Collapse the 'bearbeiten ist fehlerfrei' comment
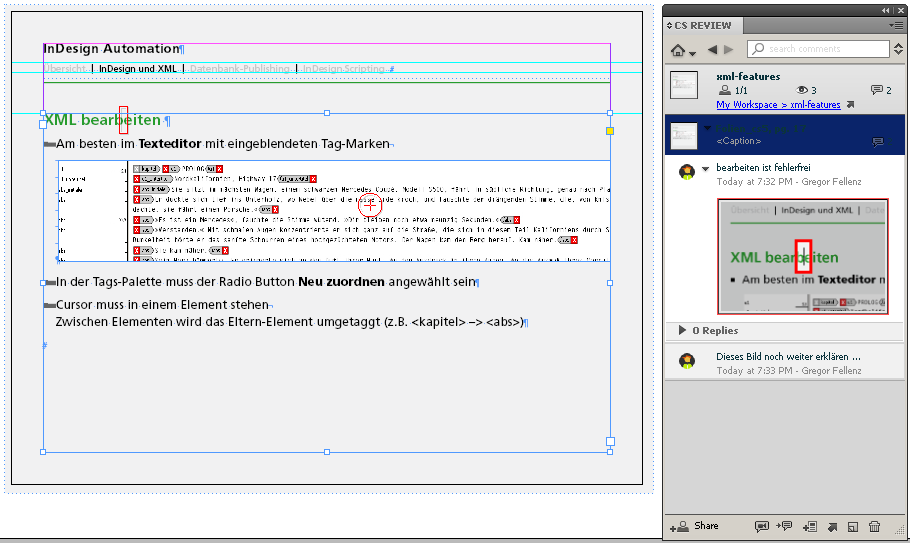Image resolution: width=910 pixels, height=543 pixels. [x=706, y=169]
